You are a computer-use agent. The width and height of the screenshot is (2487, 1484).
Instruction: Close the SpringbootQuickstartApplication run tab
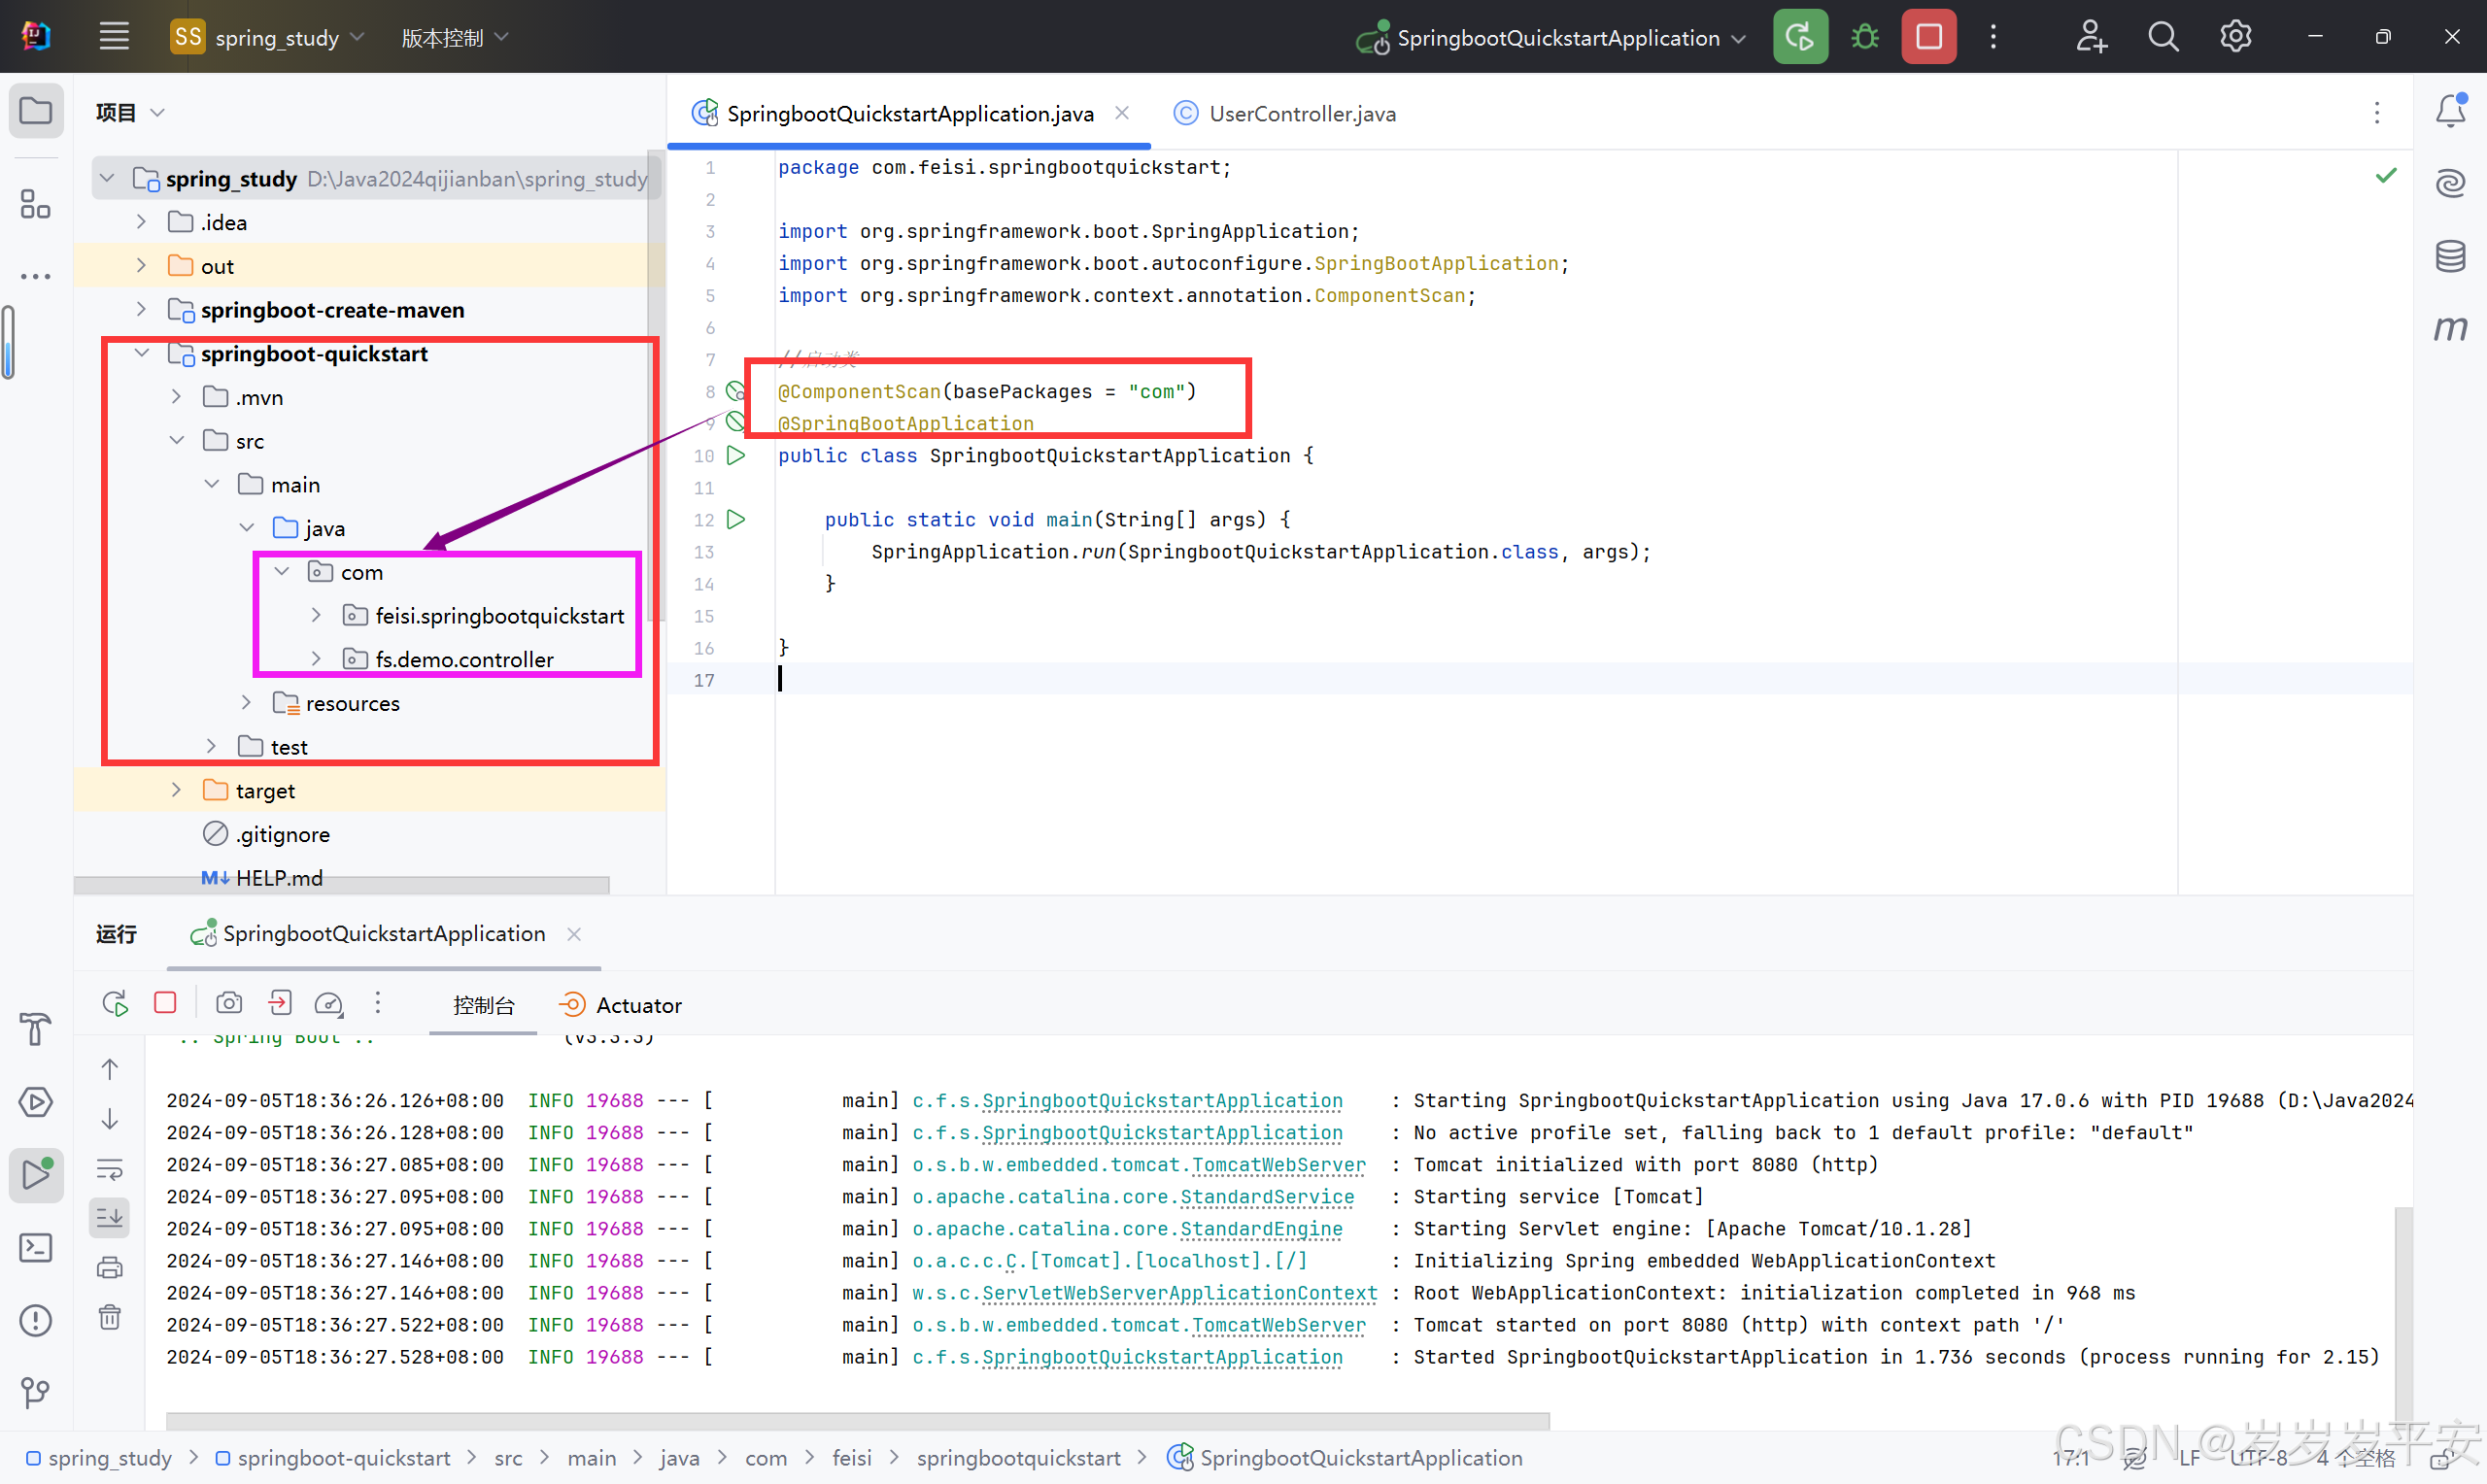pos(574,934)
